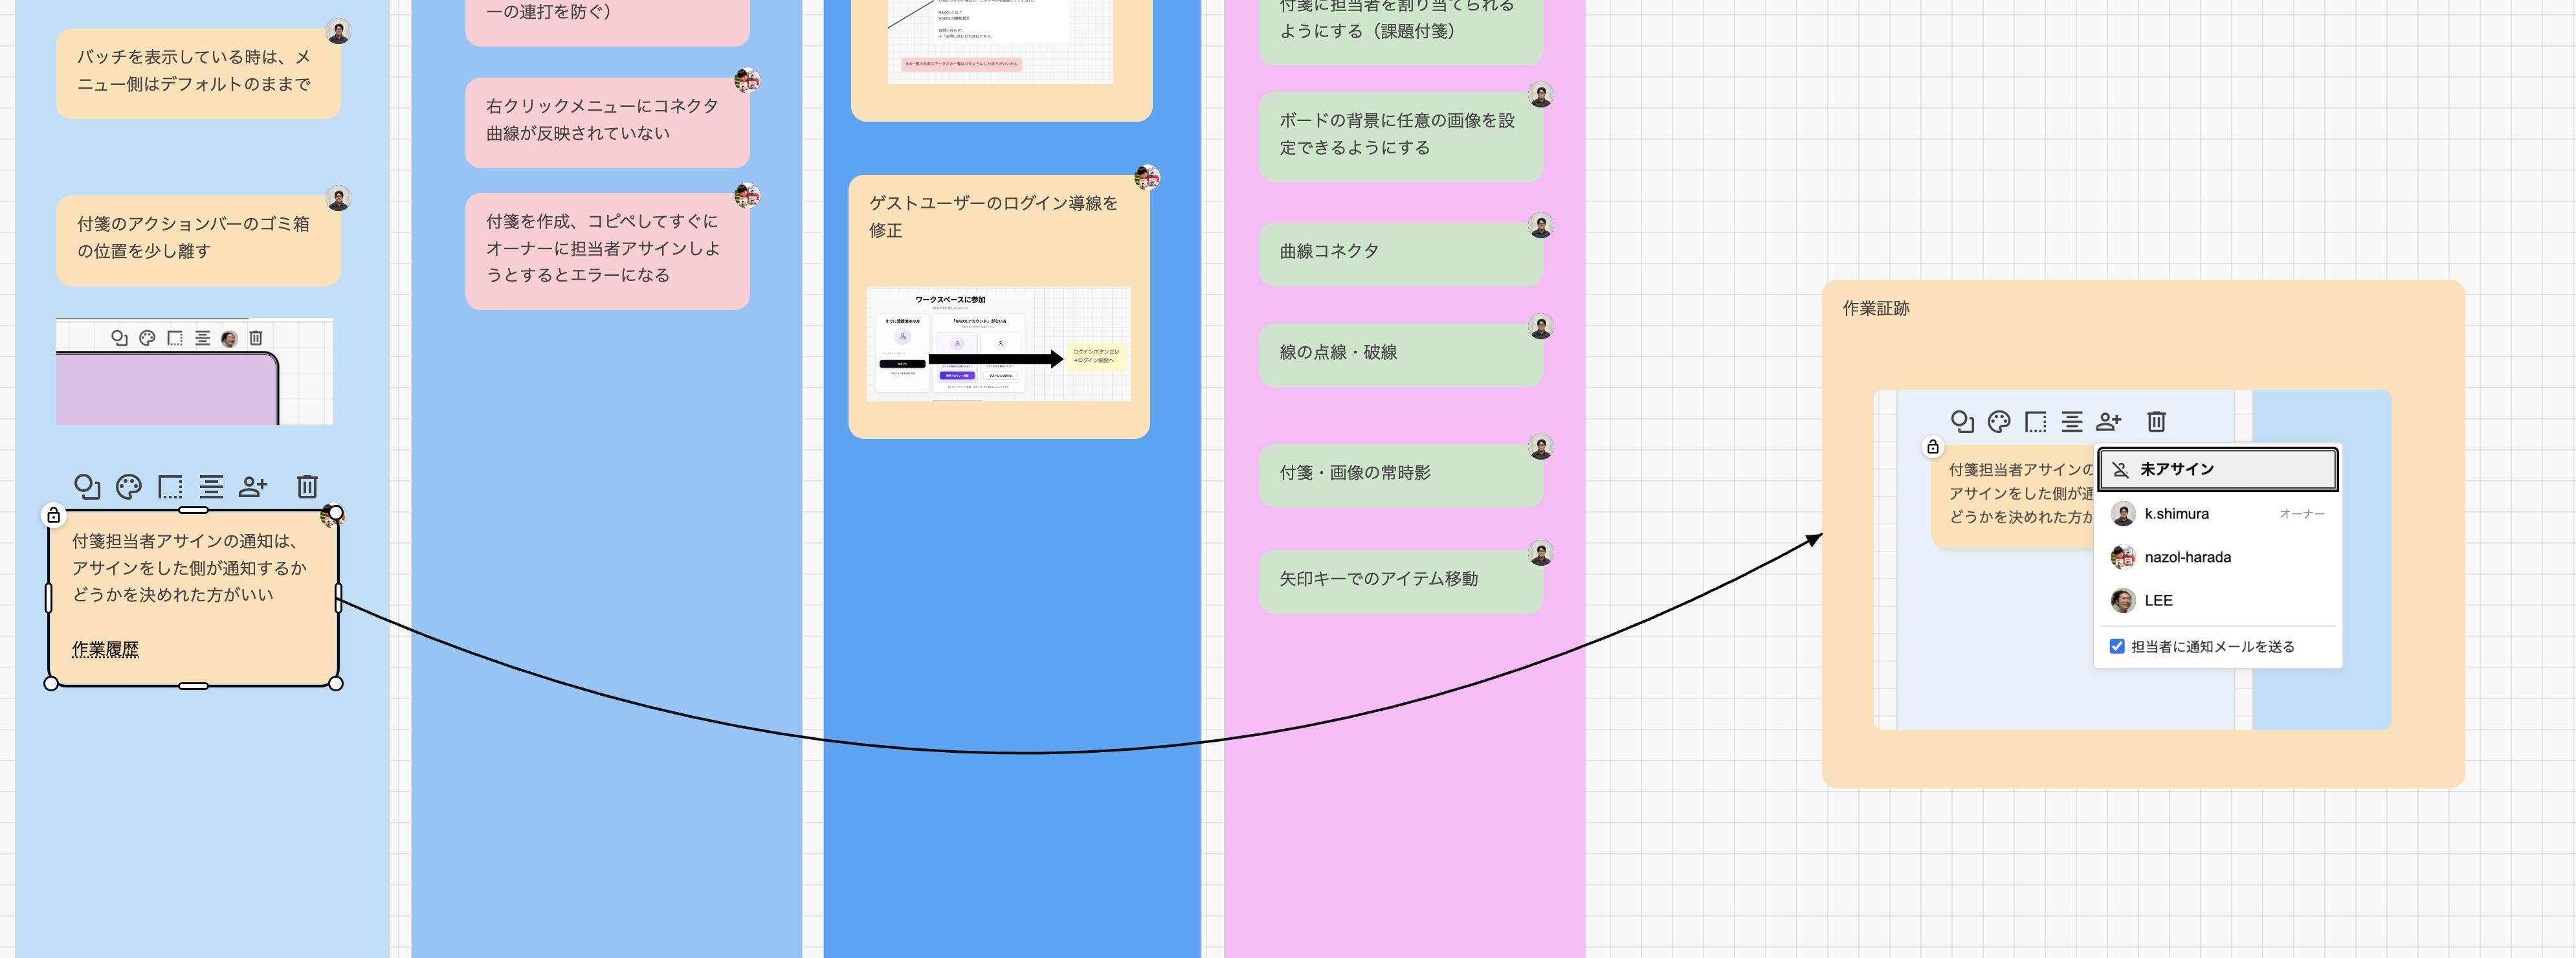Delete the selected sticky using its trash icon
Screen dimensions: 2576x958
307,487
